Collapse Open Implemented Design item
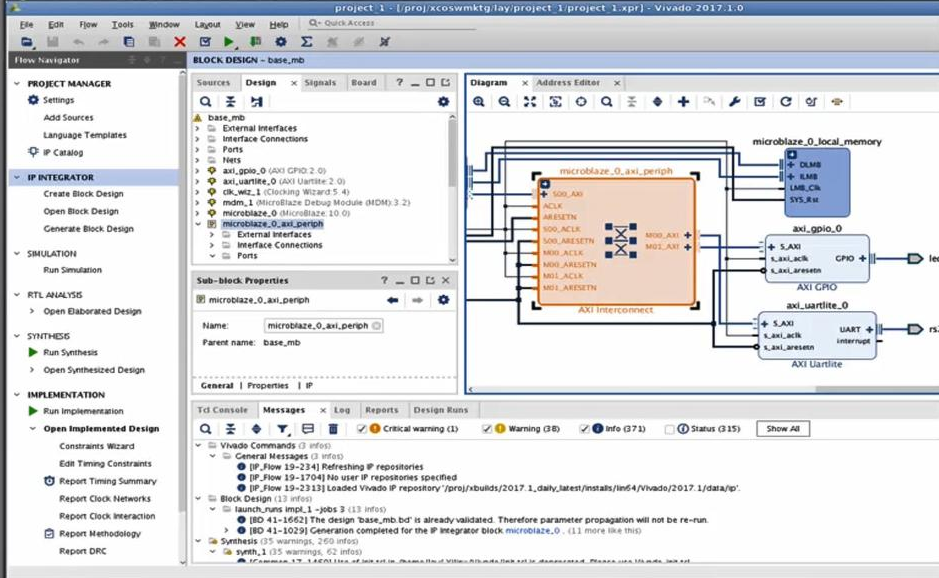 (32, 429)
